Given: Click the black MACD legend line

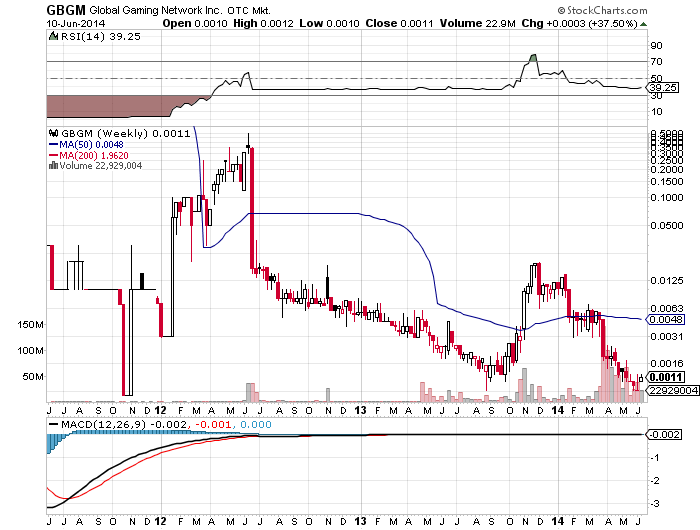Looking at the screenshot, I should [x=53, y=425].
